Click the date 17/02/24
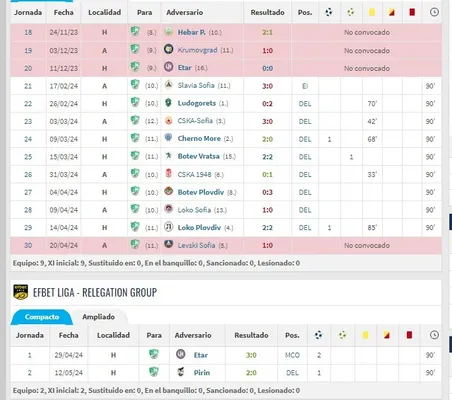 point(63,86)
